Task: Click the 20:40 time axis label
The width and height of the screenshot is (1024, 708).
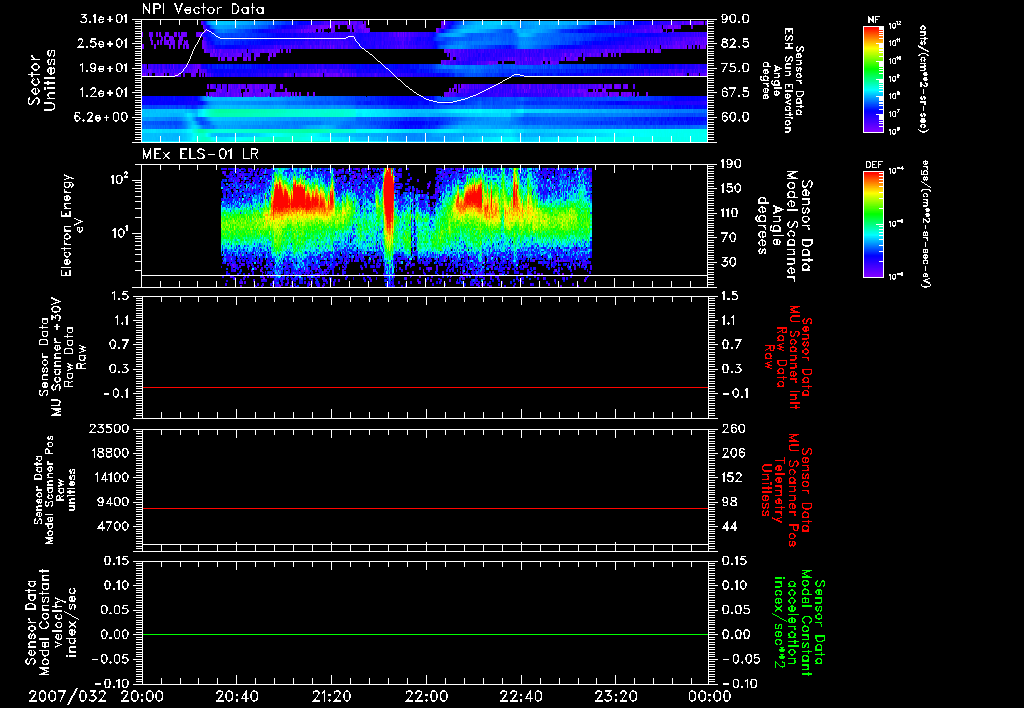Action: pos(236,695)
